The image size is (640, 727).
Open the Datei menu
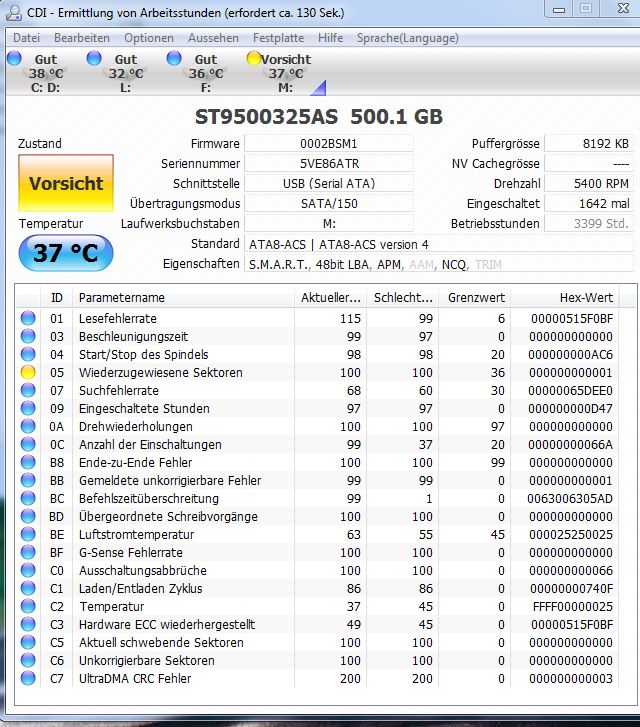[26, 38]
